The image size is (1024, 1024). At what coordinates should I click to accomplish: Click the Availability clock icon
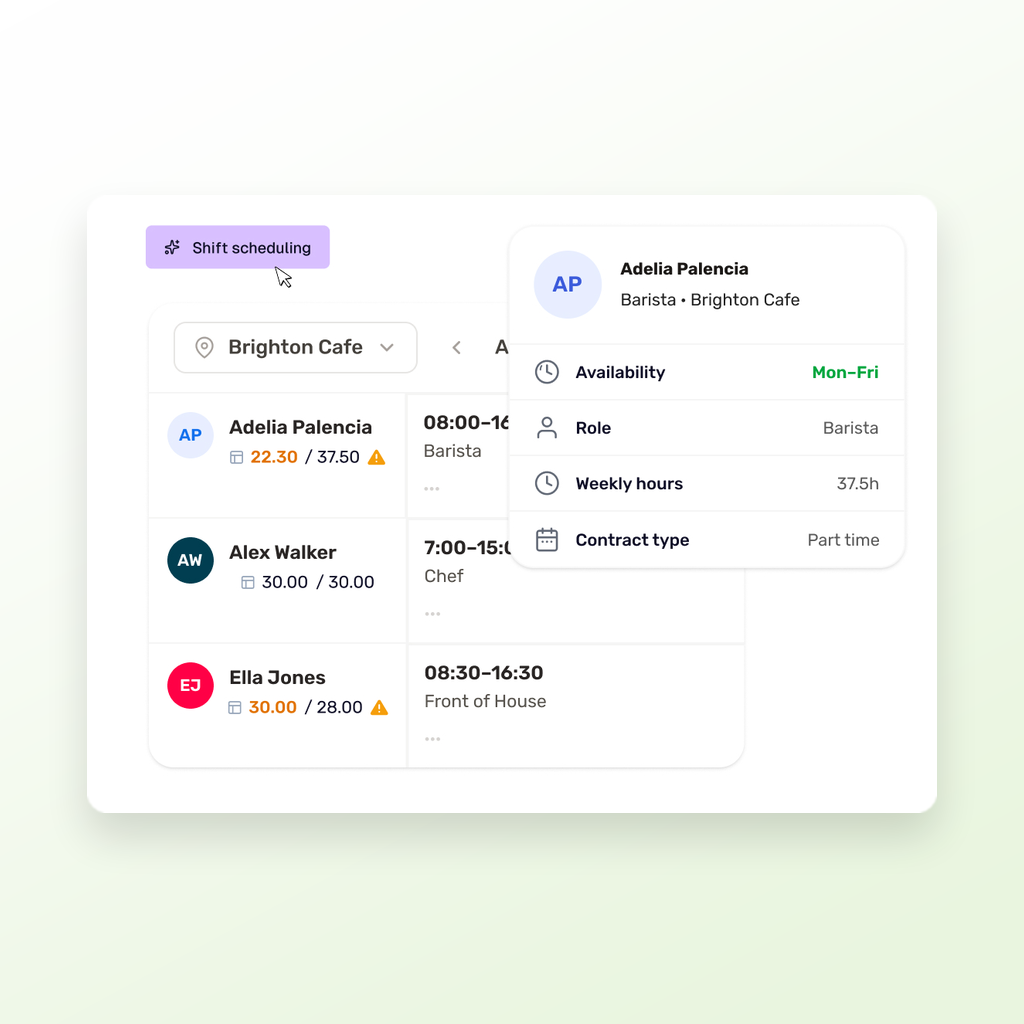coord(547,372)
